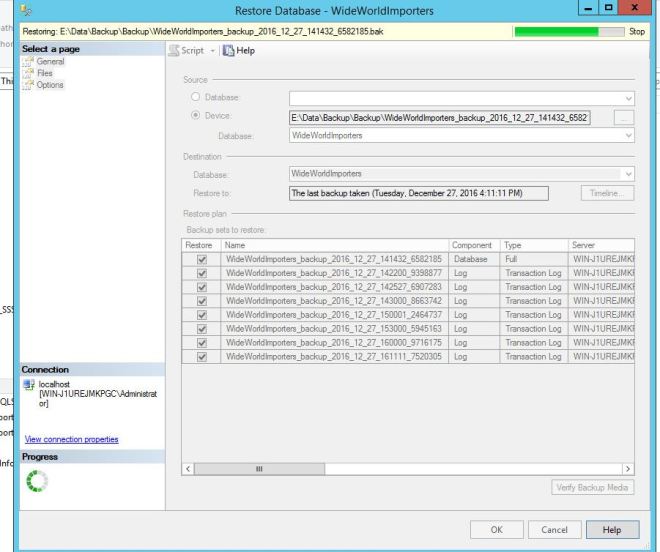Click the horizontal scrollbar thumb
The image size is (660, 552).
pos(259,469)
